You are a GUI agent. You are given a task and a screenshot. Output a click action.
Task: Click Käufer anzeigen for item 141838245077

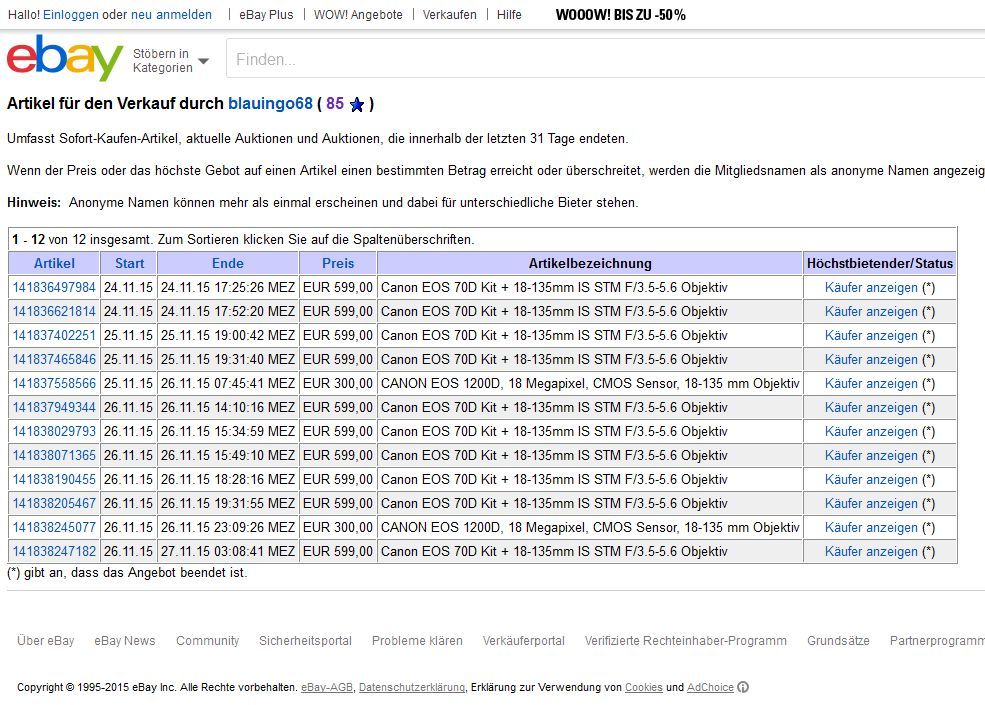(x=871, y=527)
